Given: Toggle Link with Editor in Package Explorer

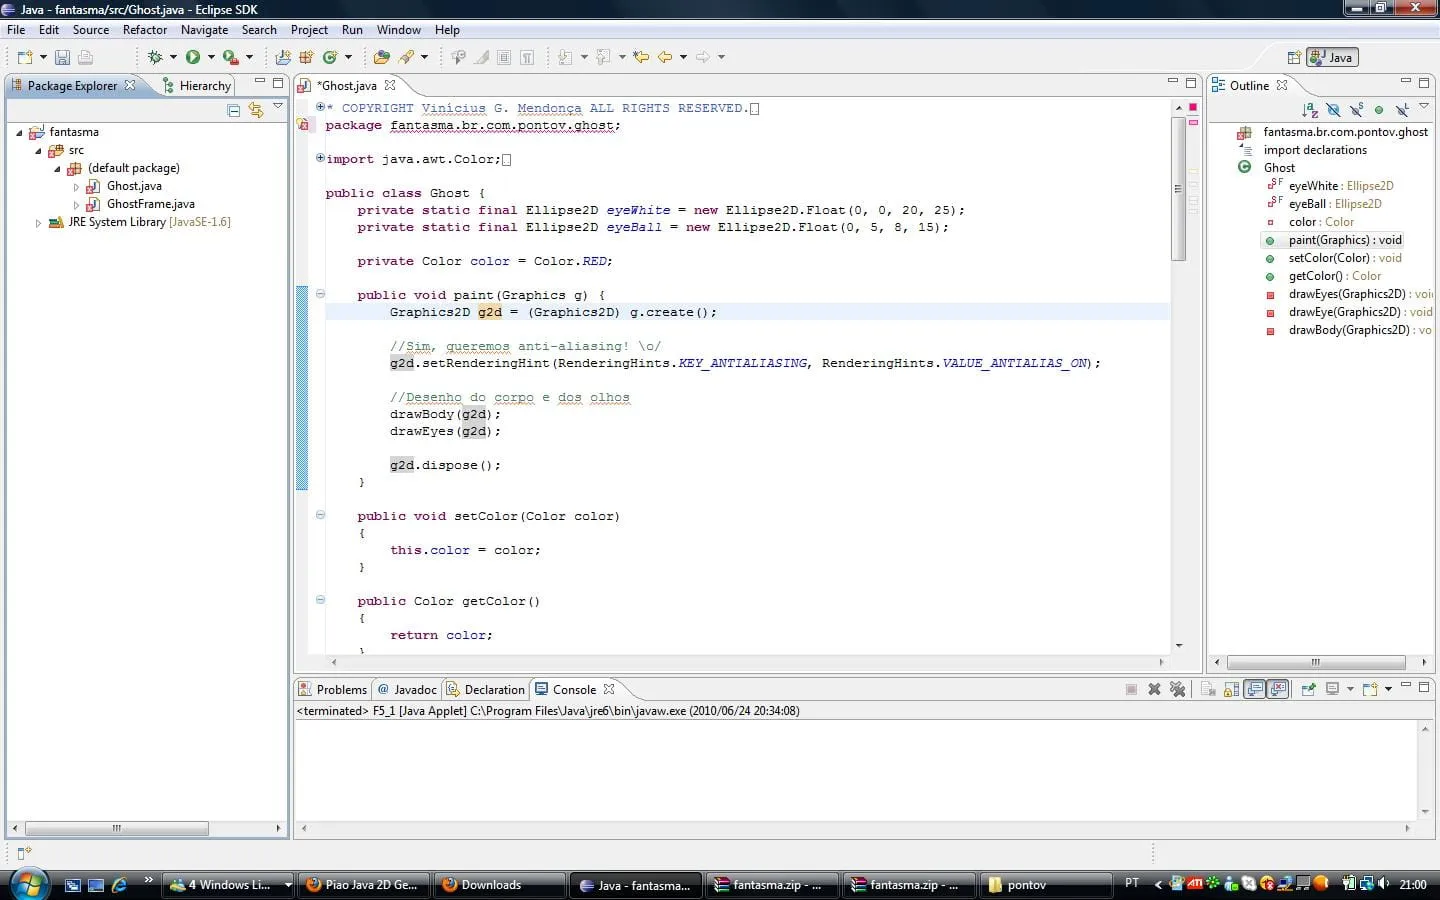Looking at the screenshot, I should pyautogui.click(x=256, y=110).
